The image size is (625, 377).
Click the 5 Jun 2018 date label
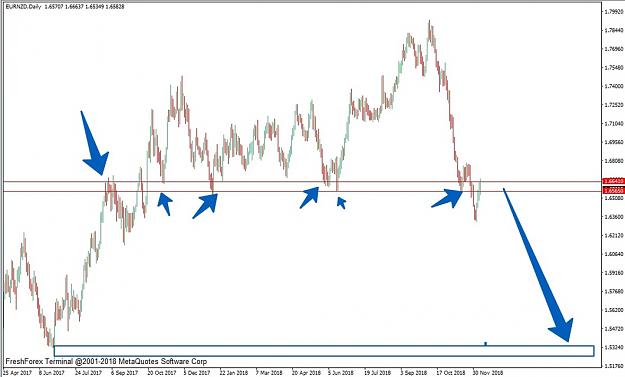(341, 373)
